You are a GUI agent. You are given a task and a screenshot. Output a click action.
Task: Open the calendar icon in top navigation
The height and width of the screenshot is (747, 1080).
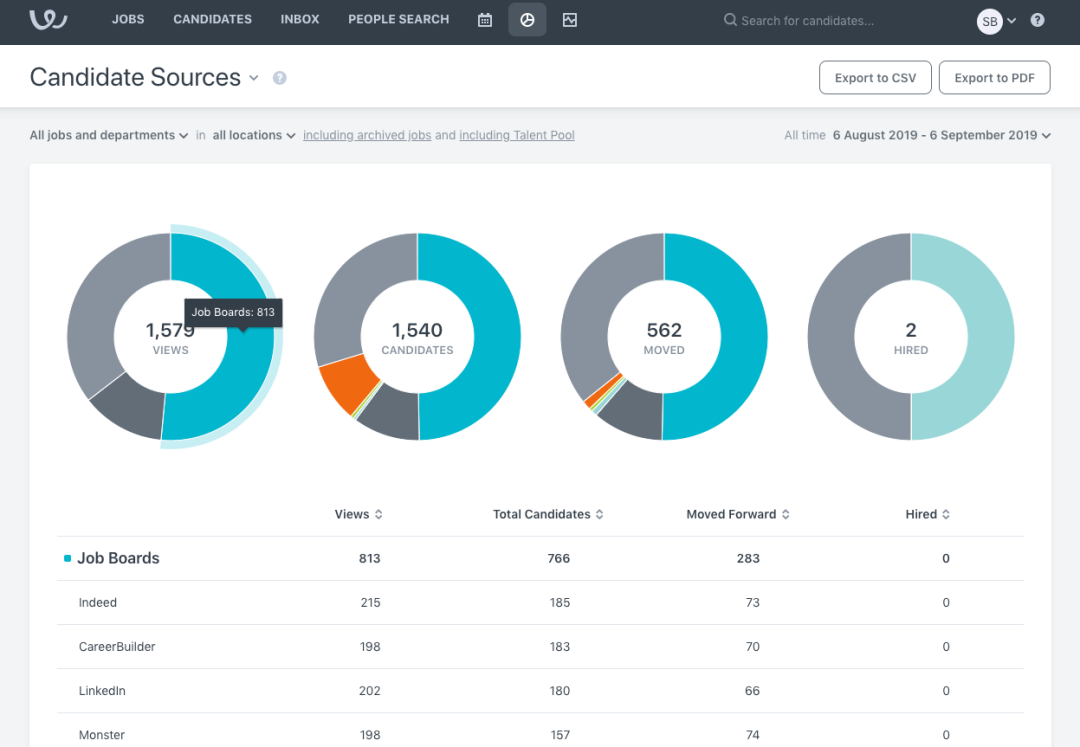pos(485,20)
